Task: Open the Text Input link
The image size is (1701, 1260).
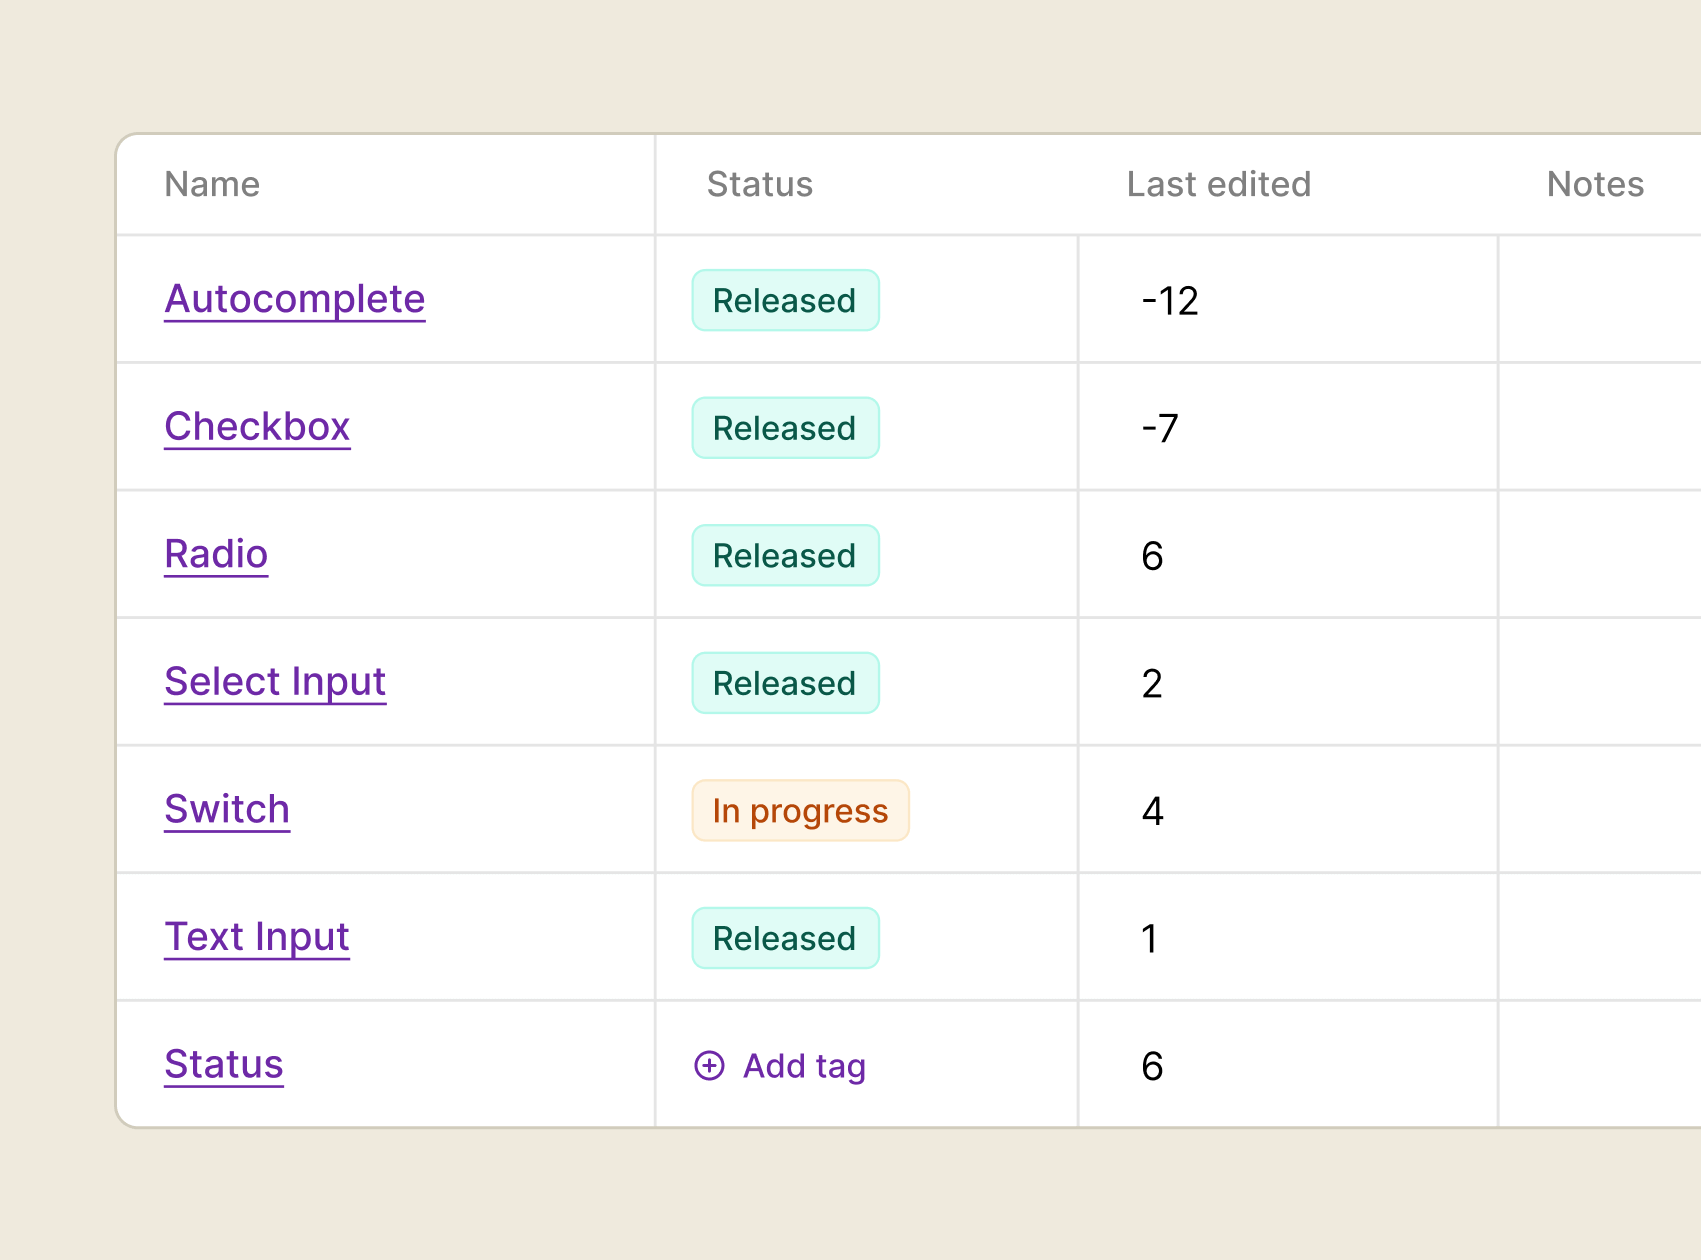Action: tap(257, 937)
